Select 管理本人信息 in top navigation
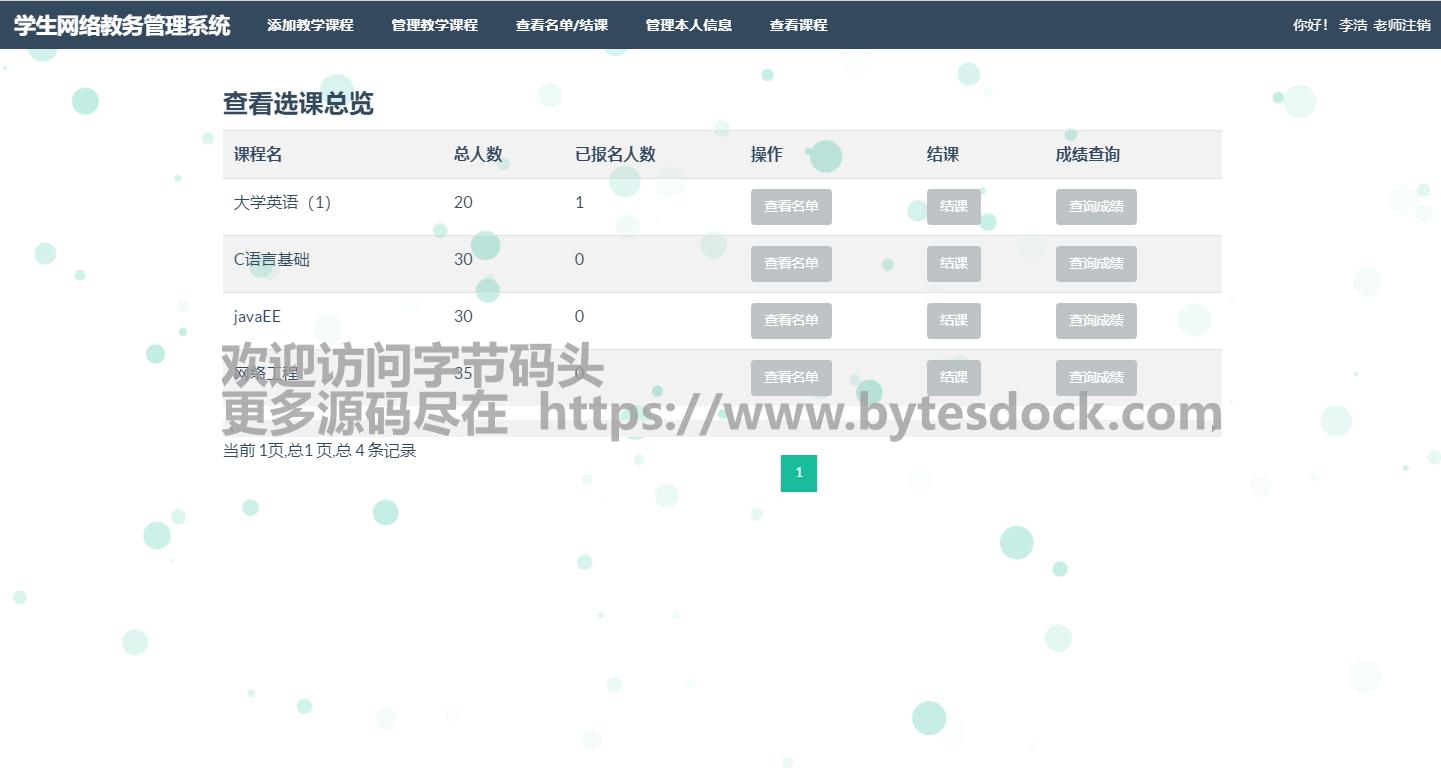Viewport: 1441px width, 777px height. pyautogui.click(x=688, y=25)
